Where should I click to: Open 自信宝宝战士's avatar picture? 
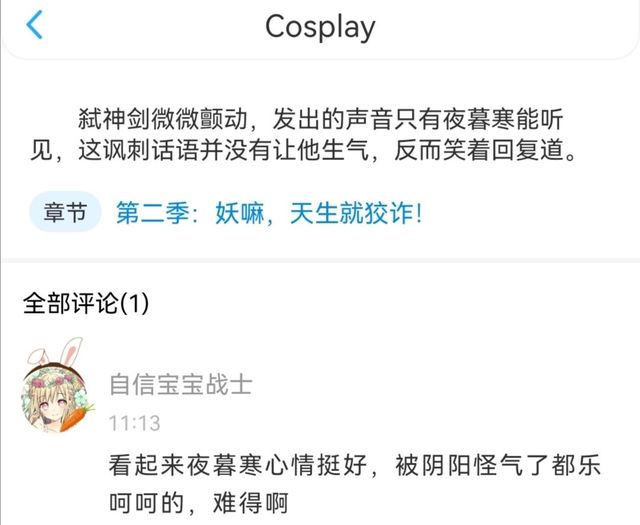tap(54, 397)
